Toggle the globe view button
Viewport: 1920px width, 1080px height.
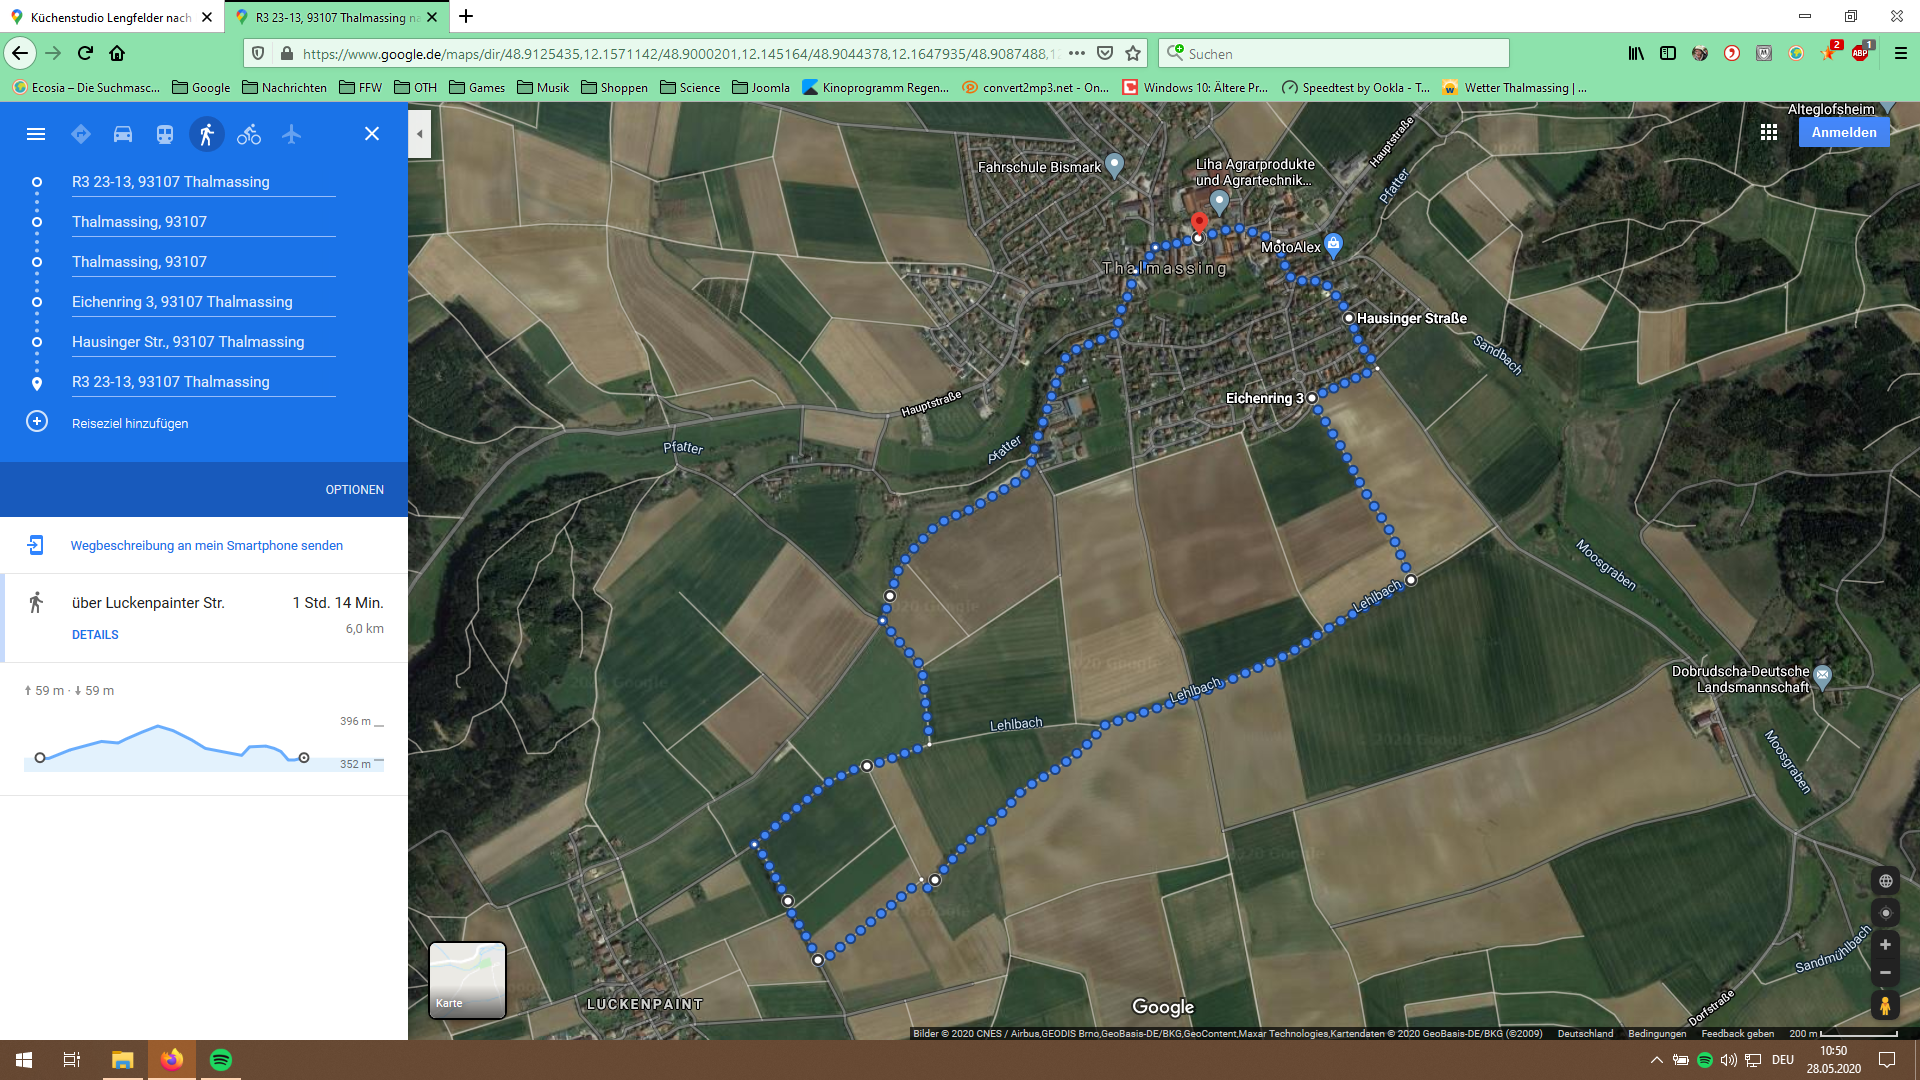tap(1885, 881)
